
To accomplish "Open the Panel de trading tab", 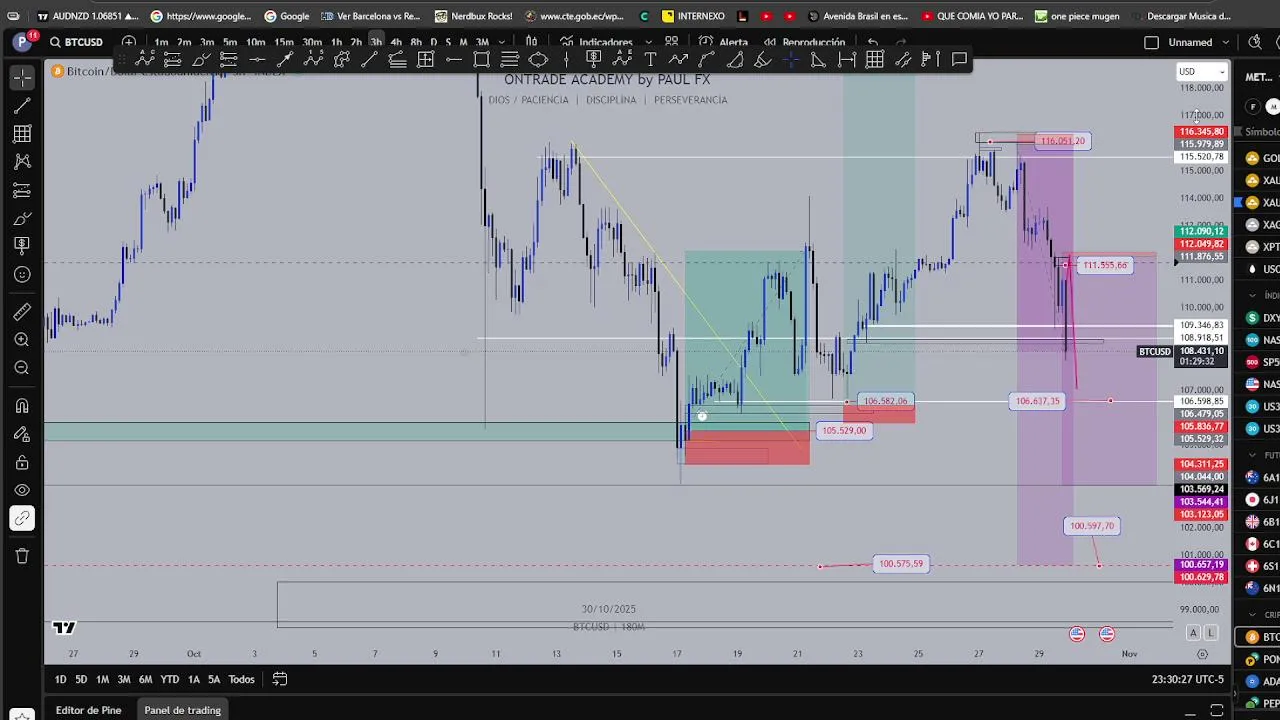I will pyautogui.click(x=182, y=710).
